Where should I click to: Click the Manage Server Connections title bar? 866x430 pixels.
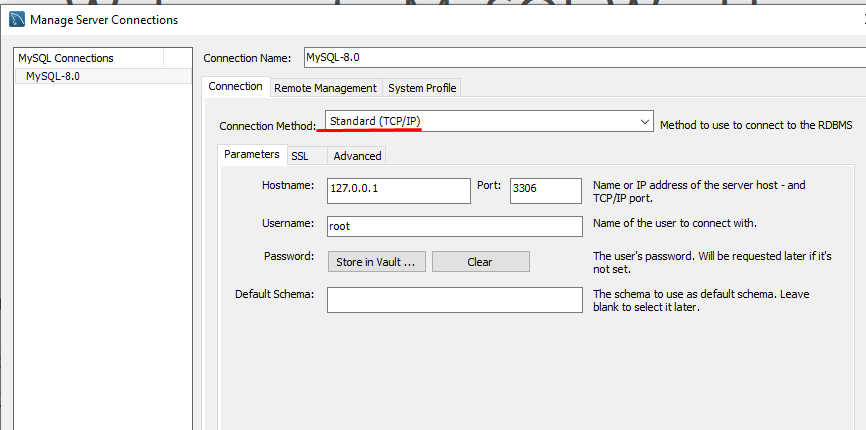pyautogui.click(x=400, y=20)
